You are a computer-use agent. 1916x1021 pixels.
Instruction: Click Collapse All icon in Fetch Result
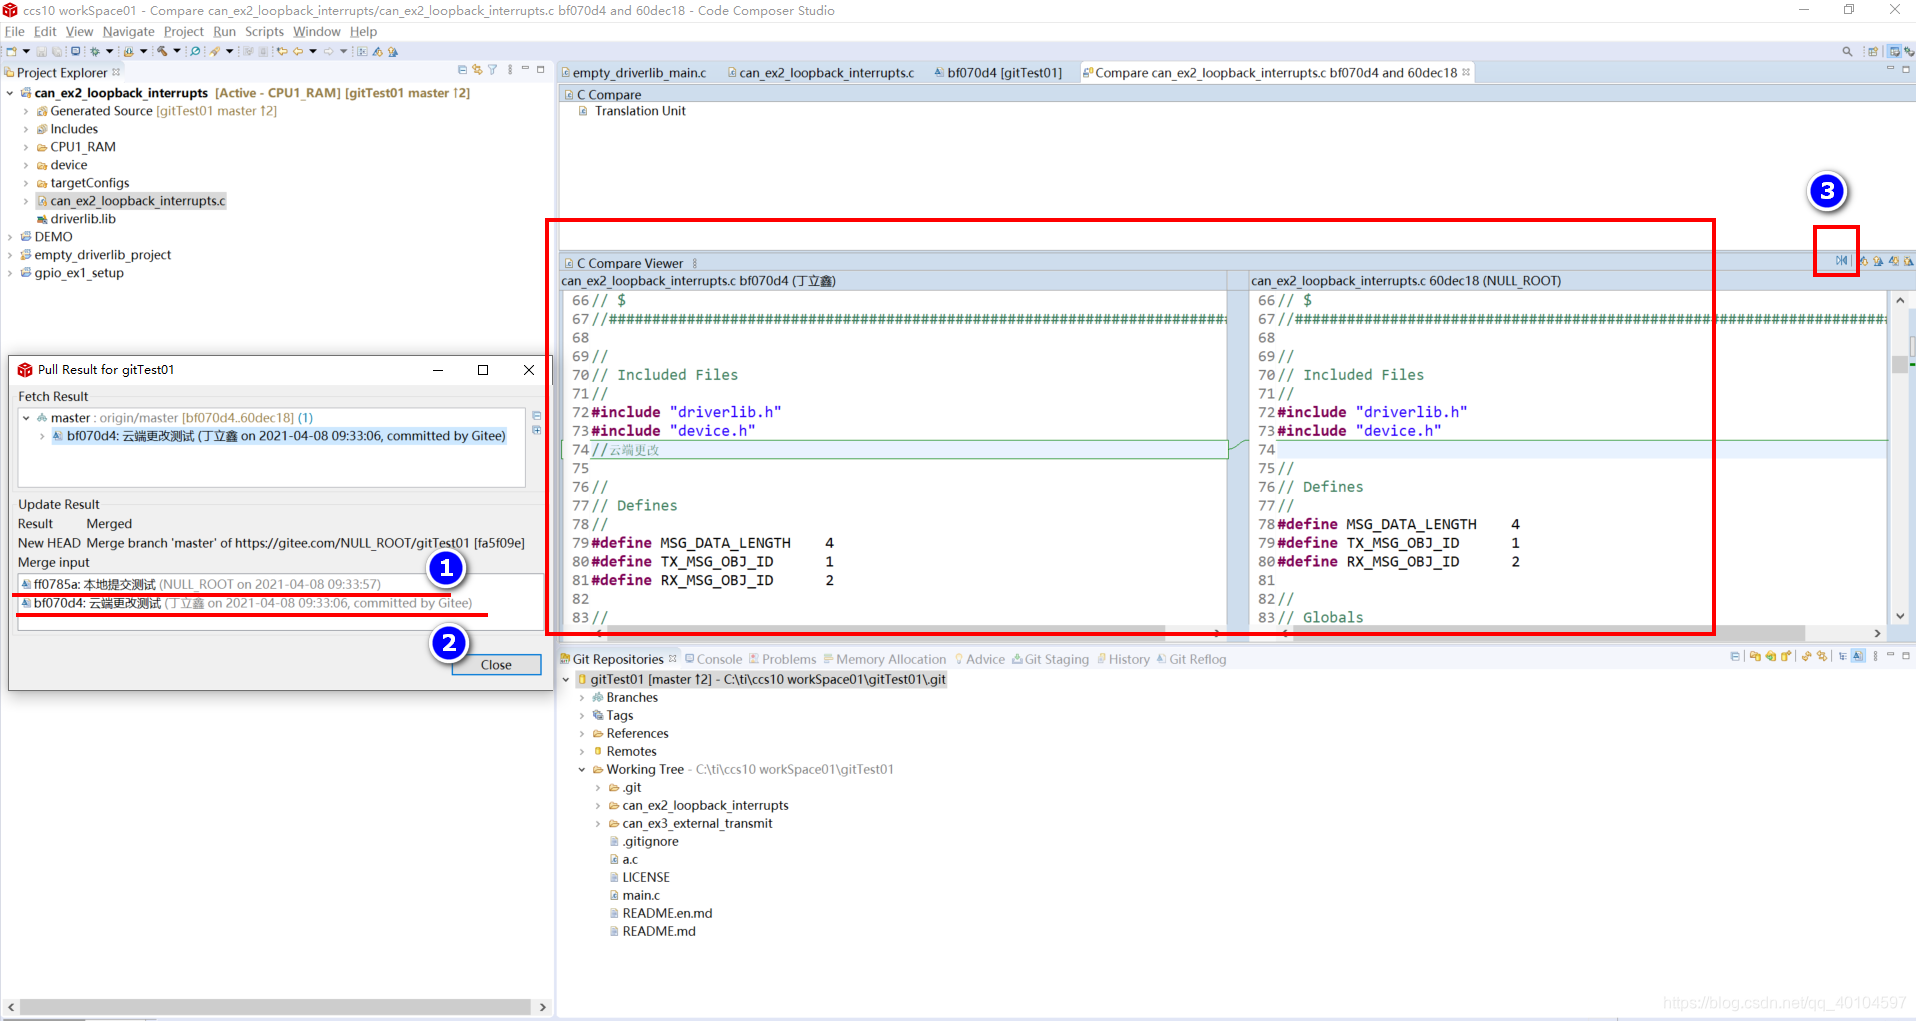click(537, 415)
